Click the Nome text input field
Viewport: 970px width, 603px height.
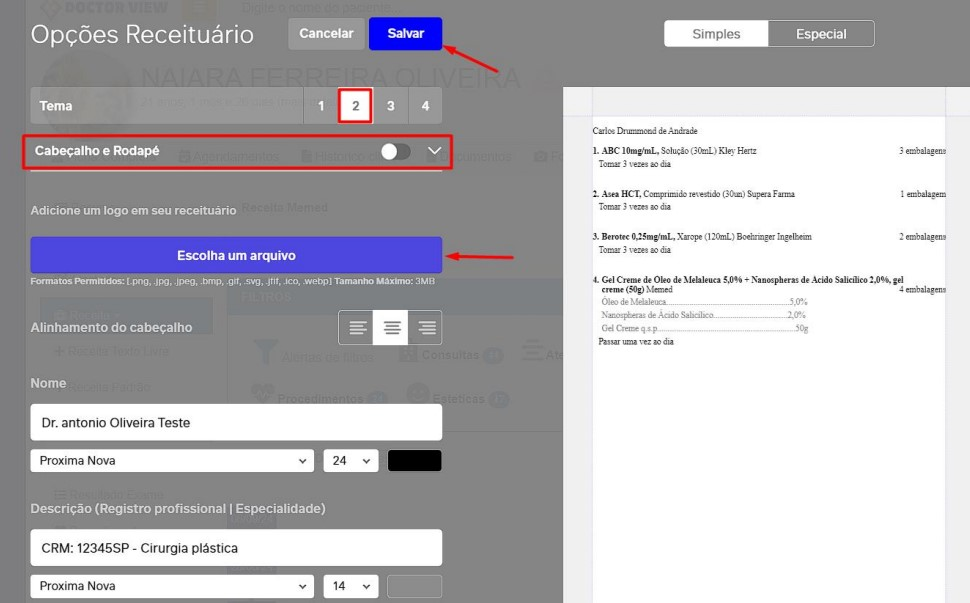click(x=236, y=422)
